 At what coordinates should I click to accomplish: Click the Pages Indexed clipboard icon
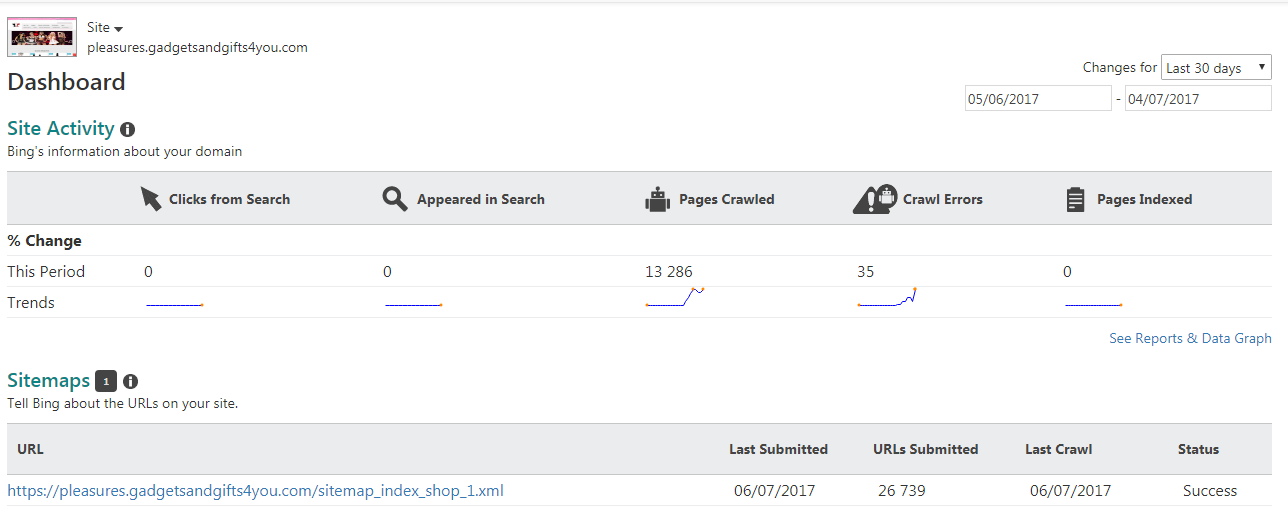point(1076,199)
